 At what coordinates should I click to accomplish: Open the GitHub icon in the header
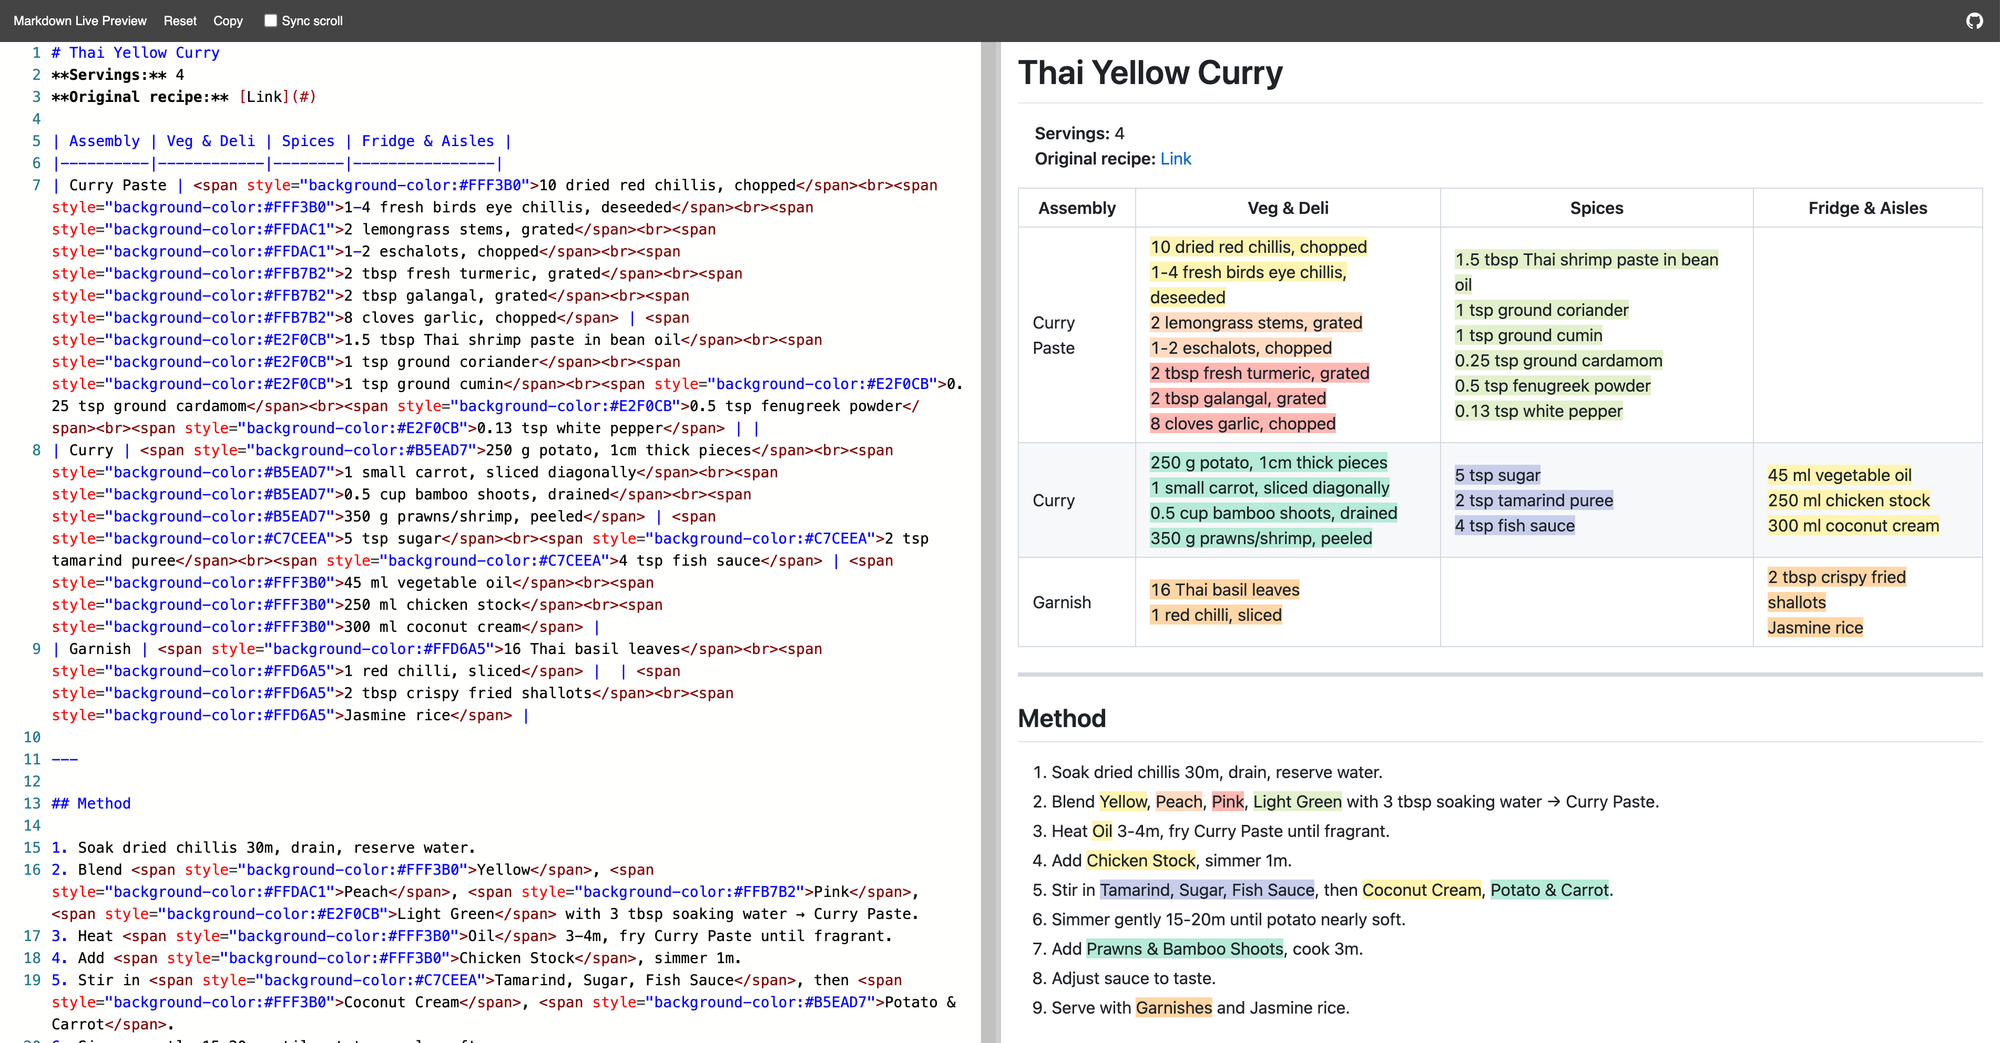click(1974, 21)
